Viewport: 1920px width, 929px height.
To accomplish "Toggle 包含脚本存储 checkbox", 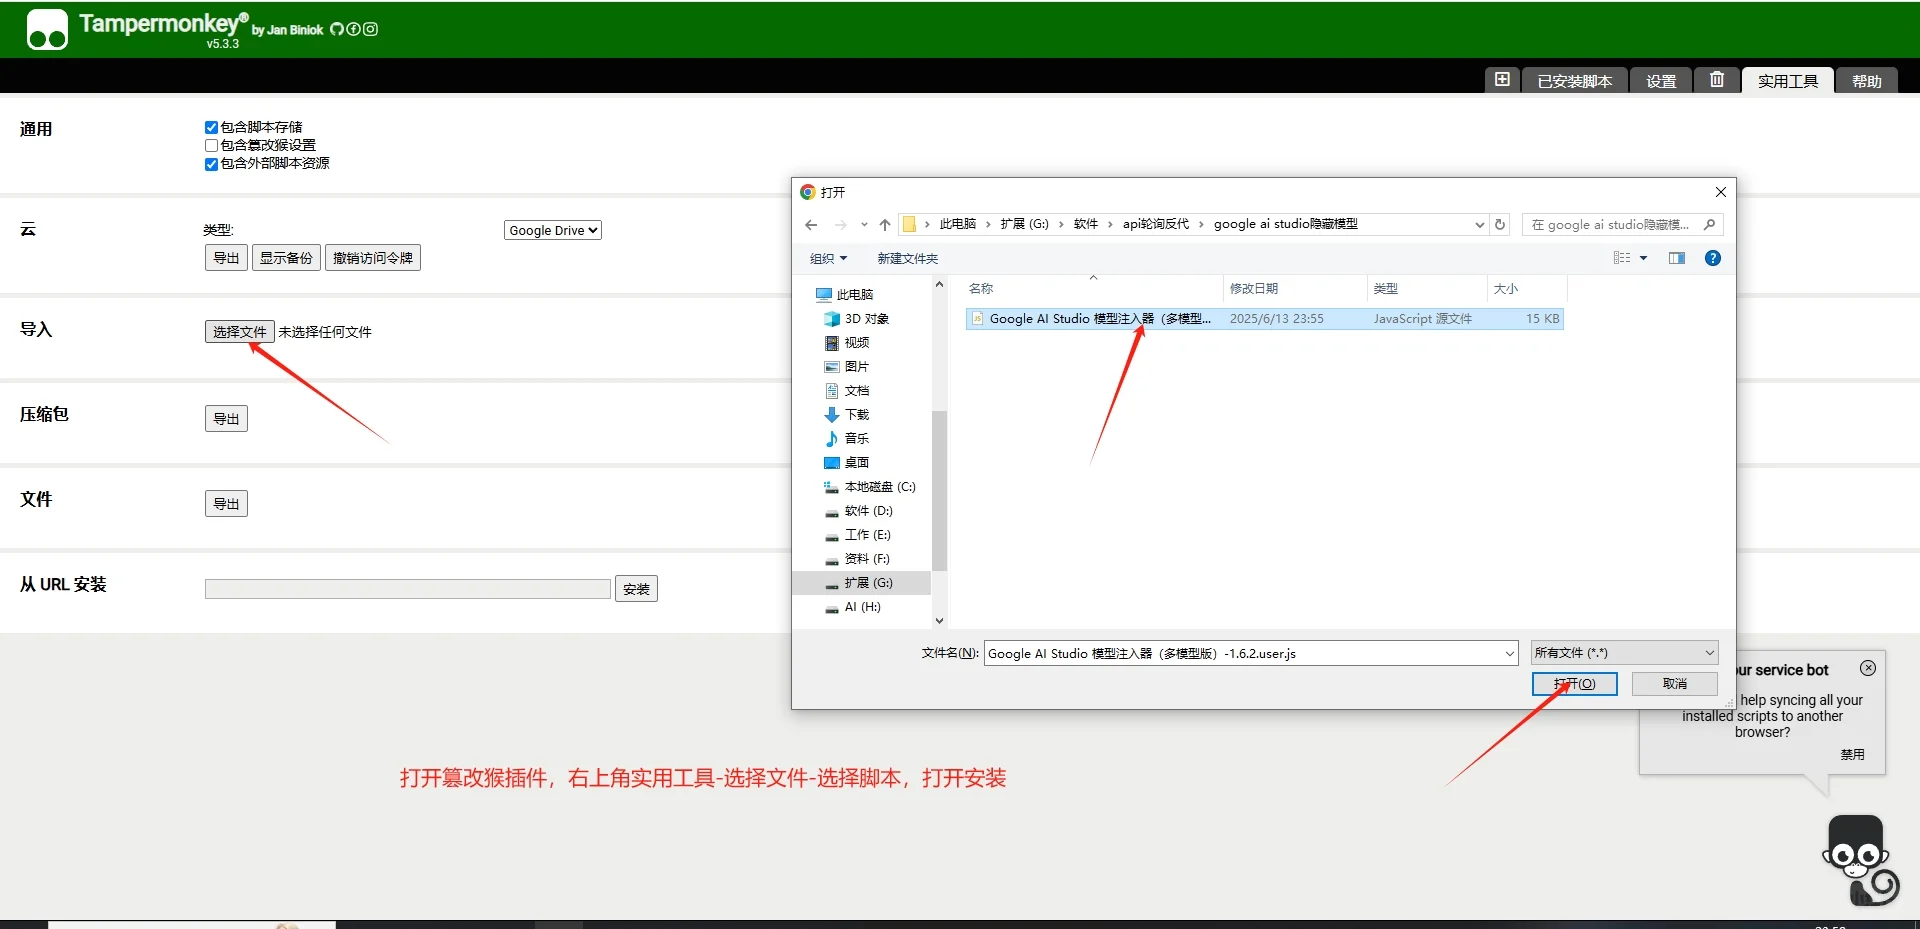I will tap(211, 128).
